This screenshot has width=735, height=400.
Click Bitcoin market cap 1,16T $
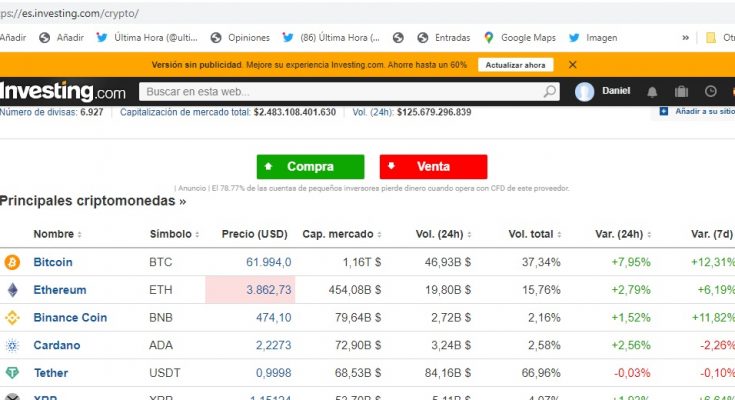[x=362, y=262]
